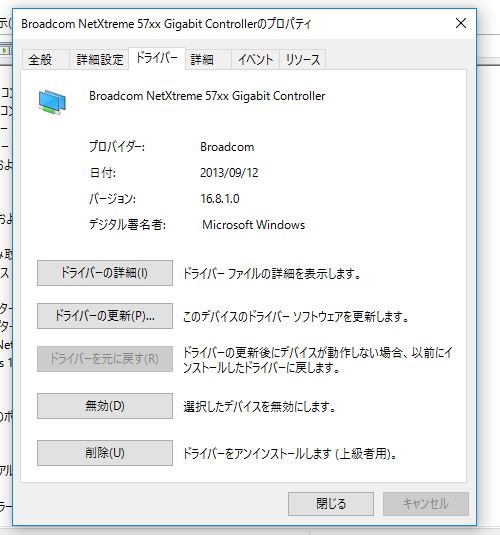Open the リソース tab
500x535 pixels.
click(302, 60)
